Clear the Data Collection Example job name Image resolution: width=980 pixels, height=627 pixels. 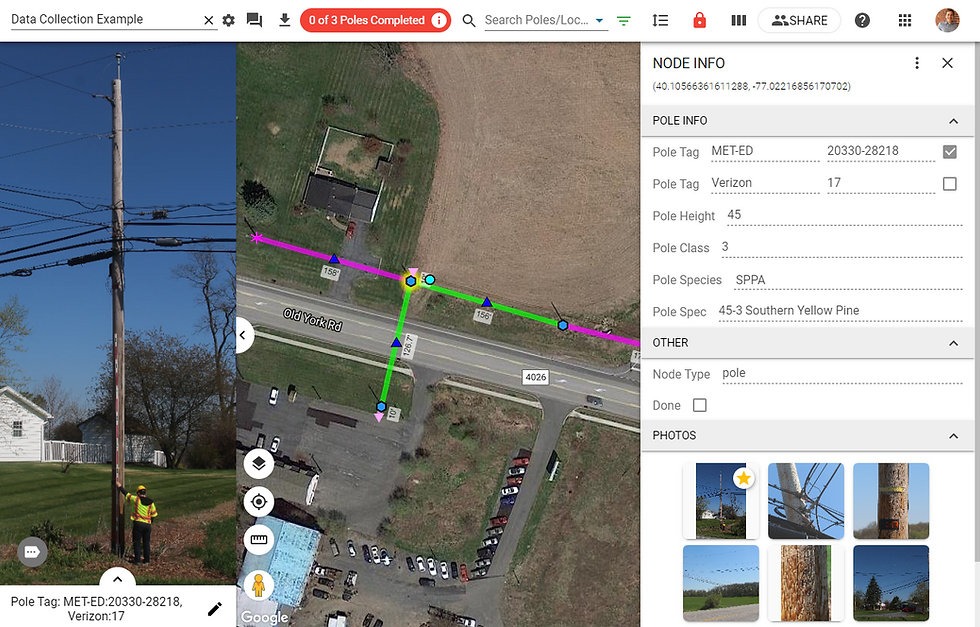coord(209,20)
